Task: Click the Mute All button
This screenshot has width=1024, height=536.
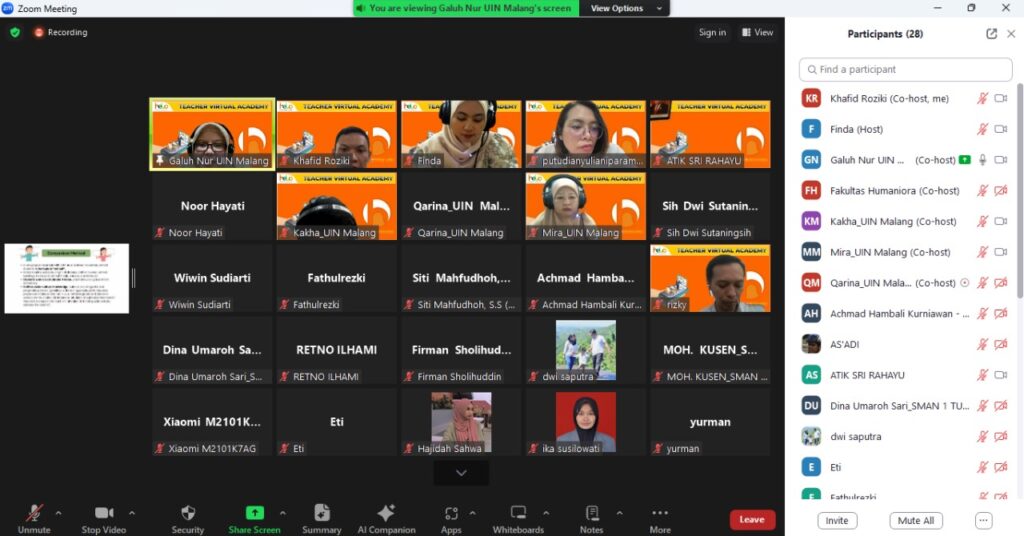Action: tap(915, 521)
